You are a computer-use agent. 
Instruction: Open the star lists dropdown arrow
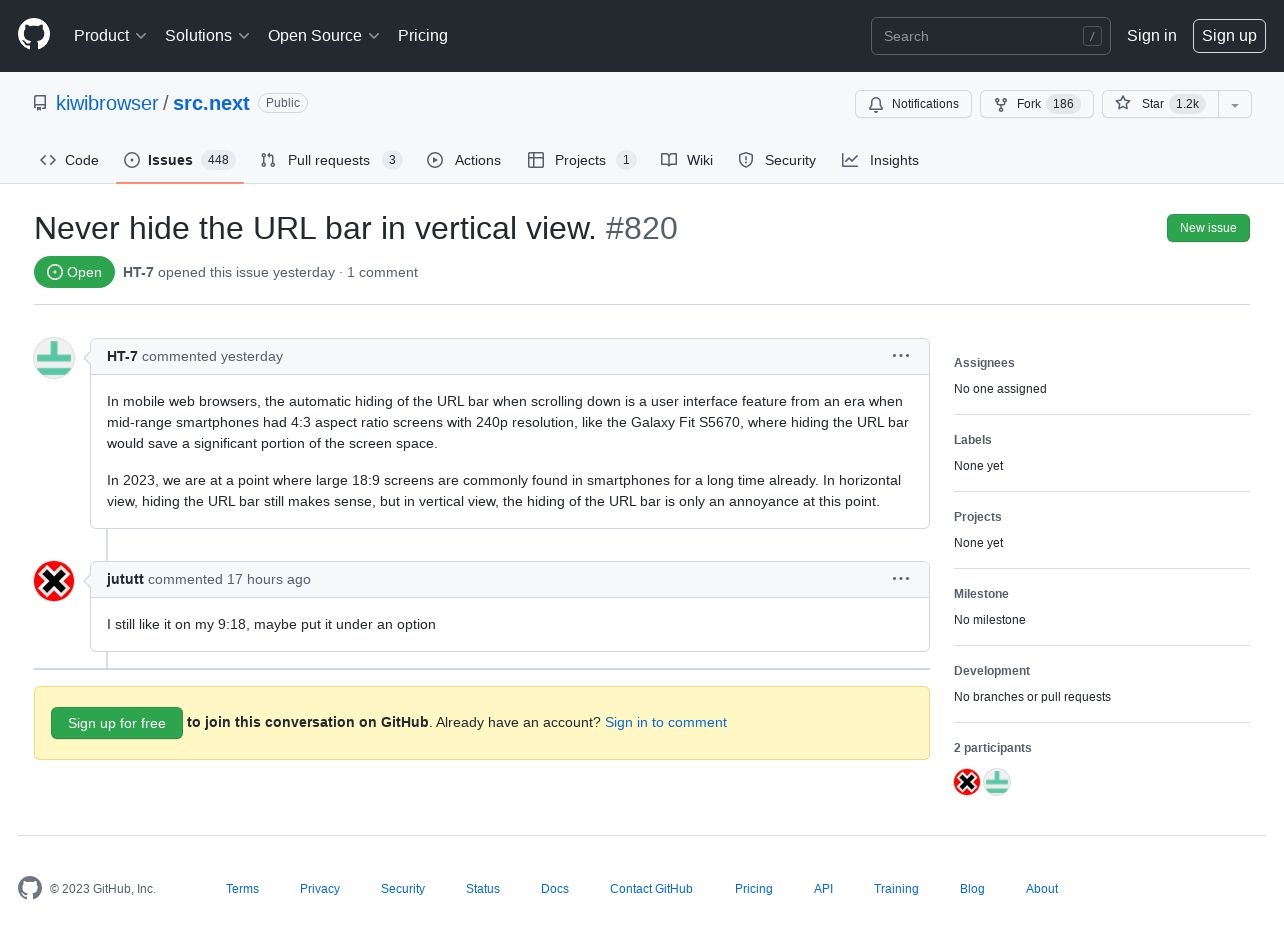(1235, 104)
